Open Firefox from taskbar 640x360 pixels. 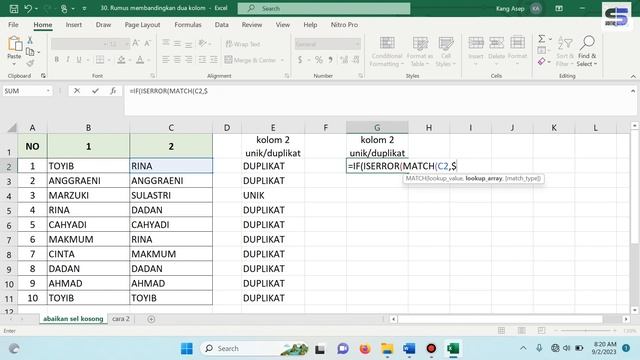point(364,349)
